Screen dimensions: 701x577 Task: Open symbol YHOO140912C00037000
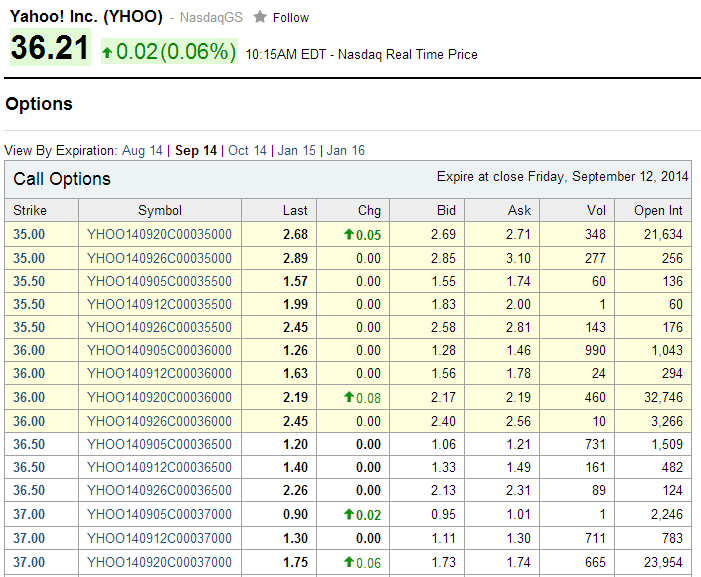(x=160, y=538)
